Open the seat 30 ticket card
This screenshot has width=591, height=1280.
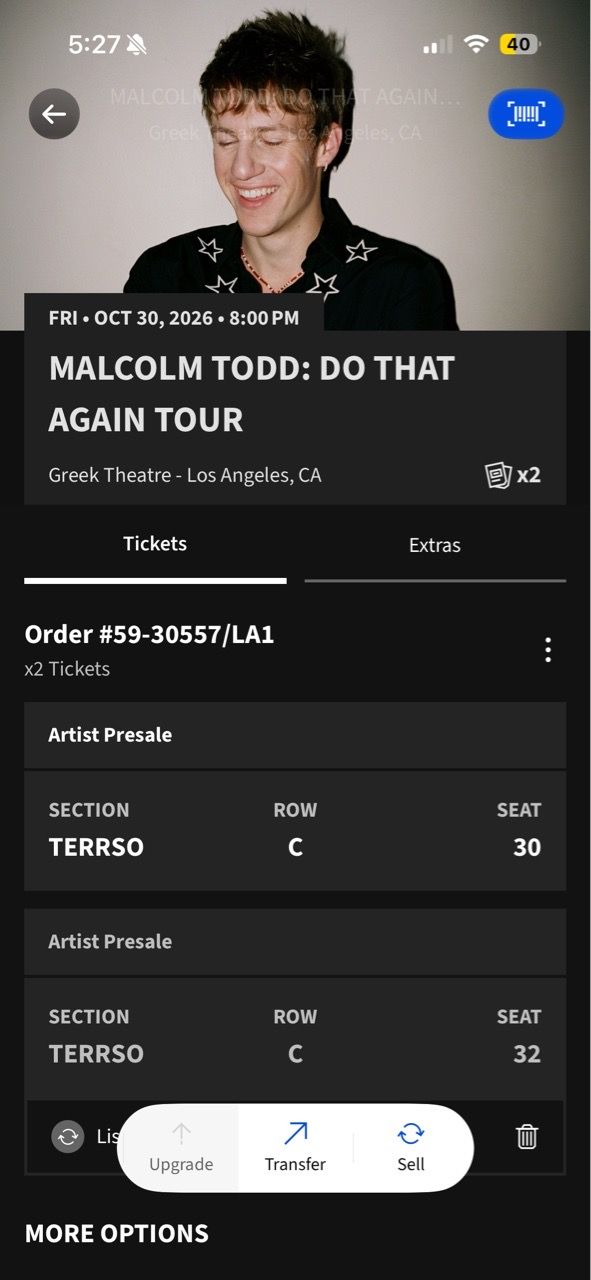pyautogui.click(x=295, y=830)
